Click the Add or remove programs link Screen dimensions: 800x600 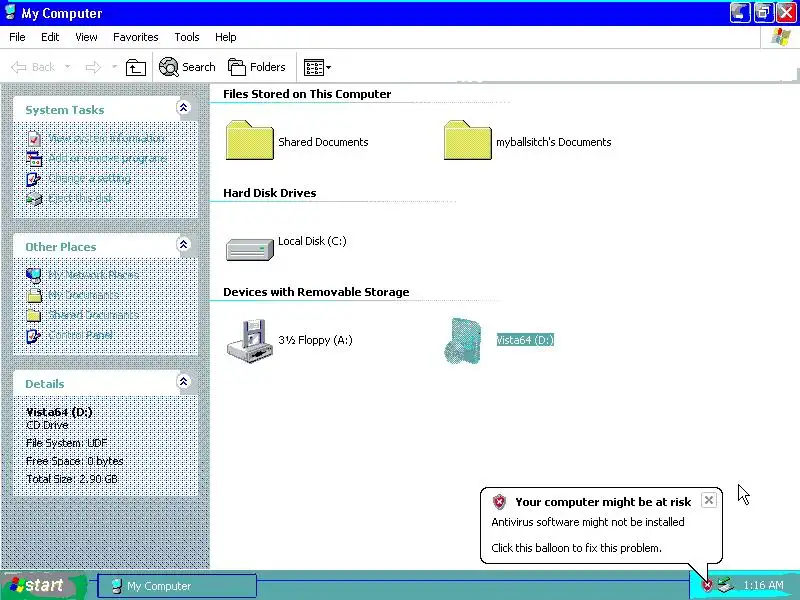(108, 159)
